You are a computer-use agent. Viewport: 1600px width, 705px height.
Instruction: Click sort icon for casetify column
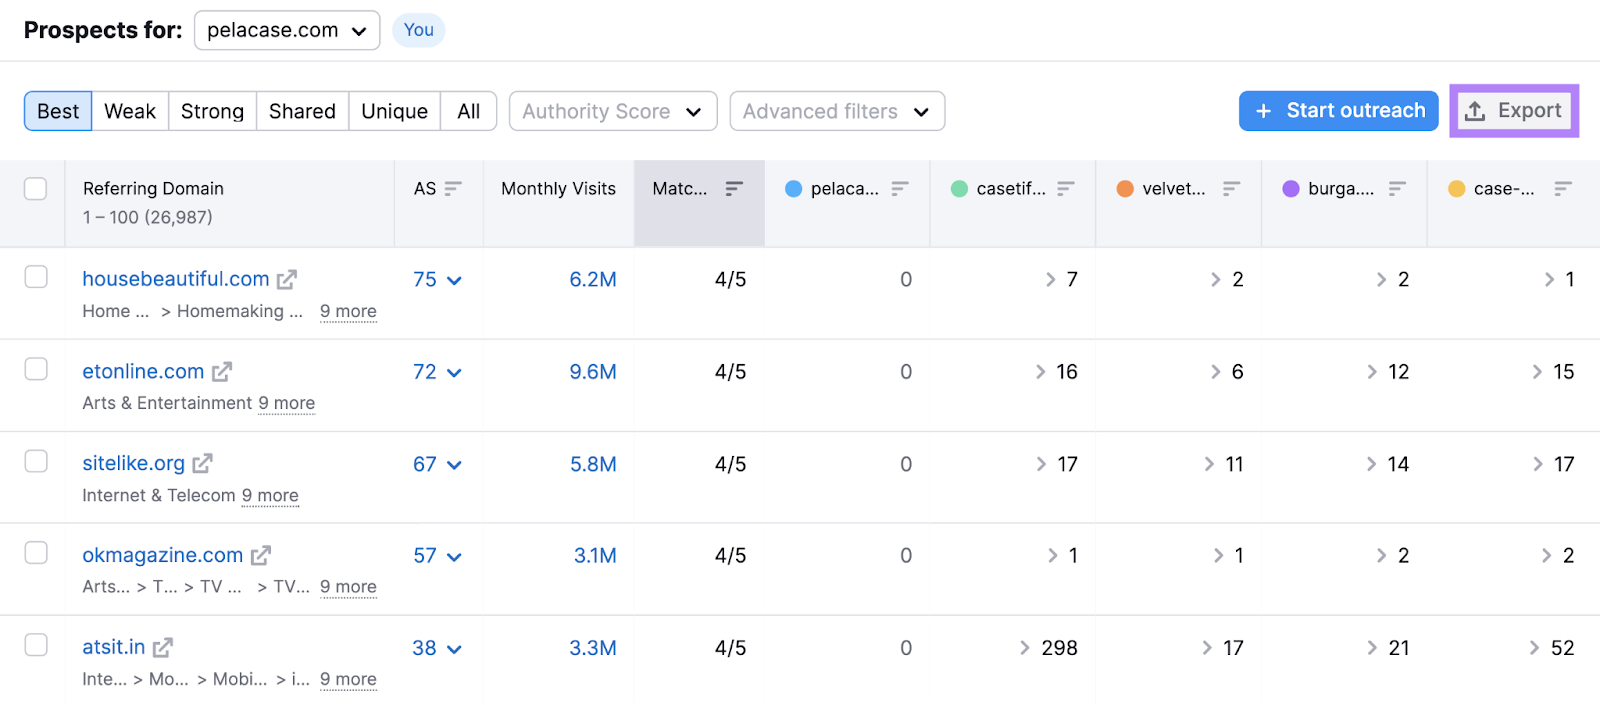(x=1066, y=189)
